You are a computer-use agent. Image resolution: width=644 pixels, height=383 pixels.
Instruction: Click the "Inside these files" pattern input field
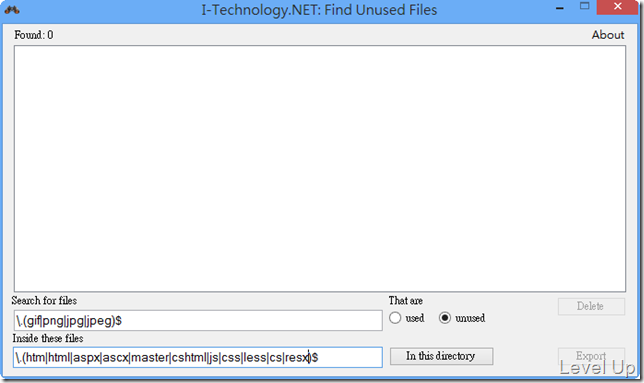[198, 357]
